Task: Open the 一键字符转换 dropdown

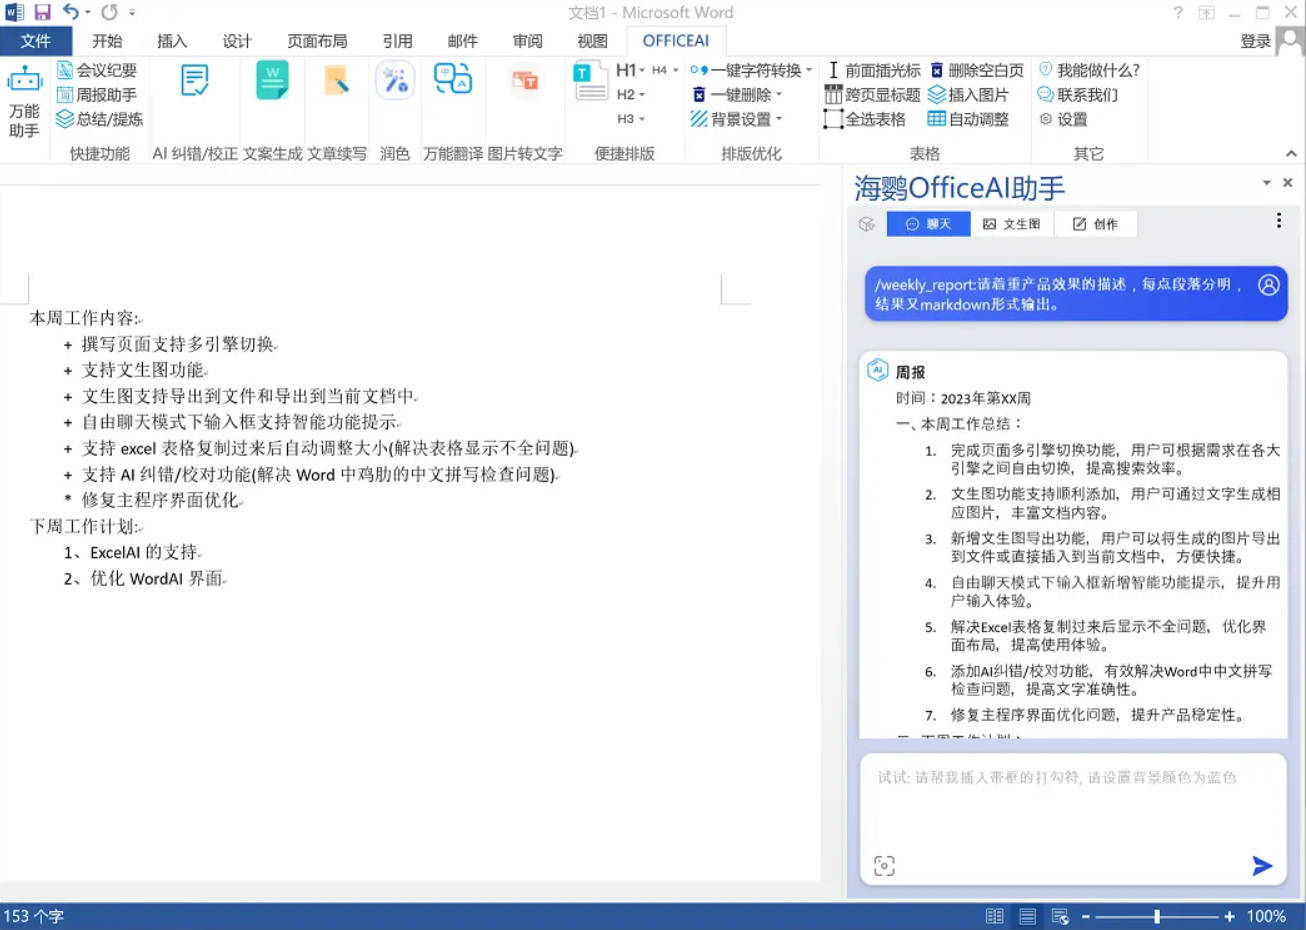Action: [752, 70]
